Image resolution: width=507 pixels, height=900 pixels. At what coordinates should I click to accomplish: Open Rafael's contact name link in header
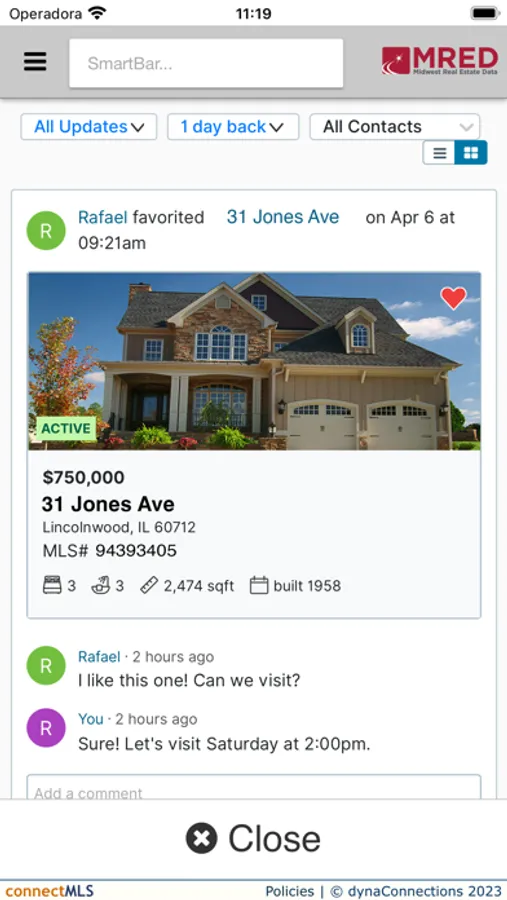point(103,218)
